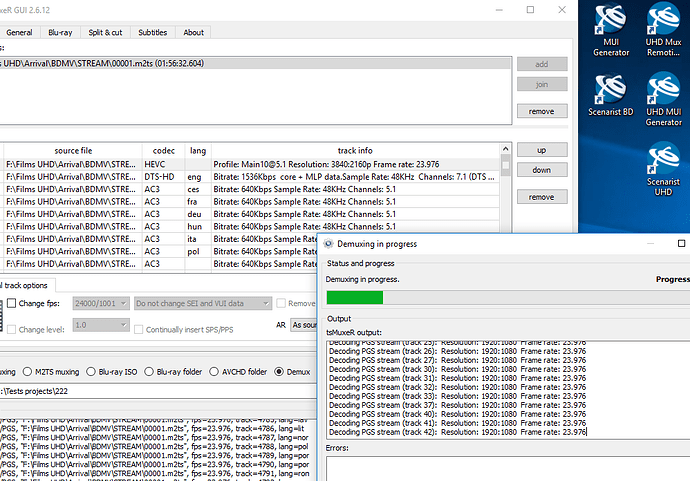Image resolution: width=690 pixels, height=481 pixels.
Task: Select the AC3 hun audio track row
Action: (x=250, y=227)
